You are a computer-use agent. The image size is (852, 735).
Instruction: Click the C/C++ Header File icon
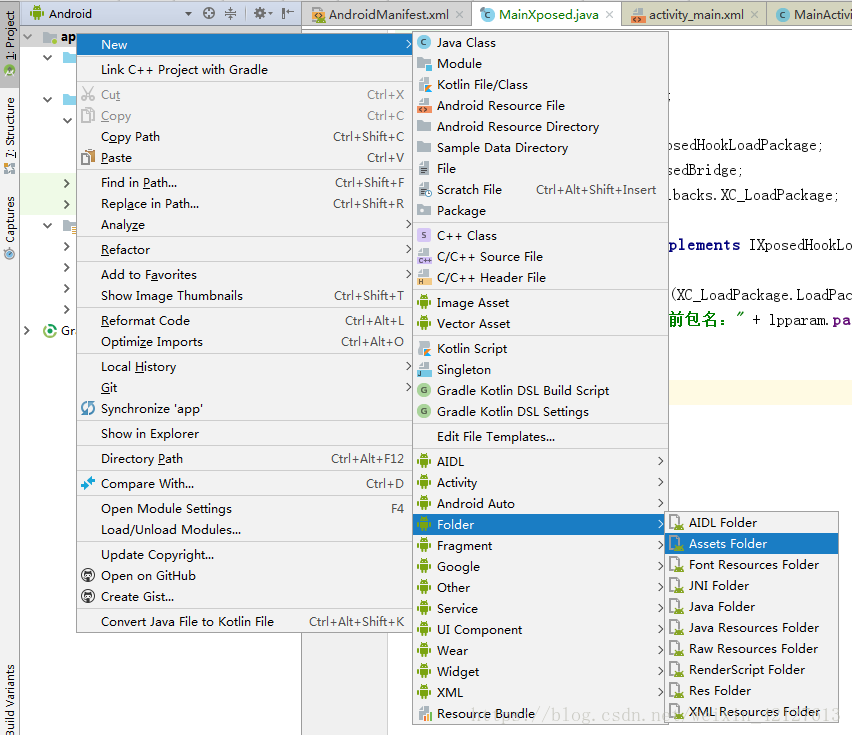click(424, 278)
